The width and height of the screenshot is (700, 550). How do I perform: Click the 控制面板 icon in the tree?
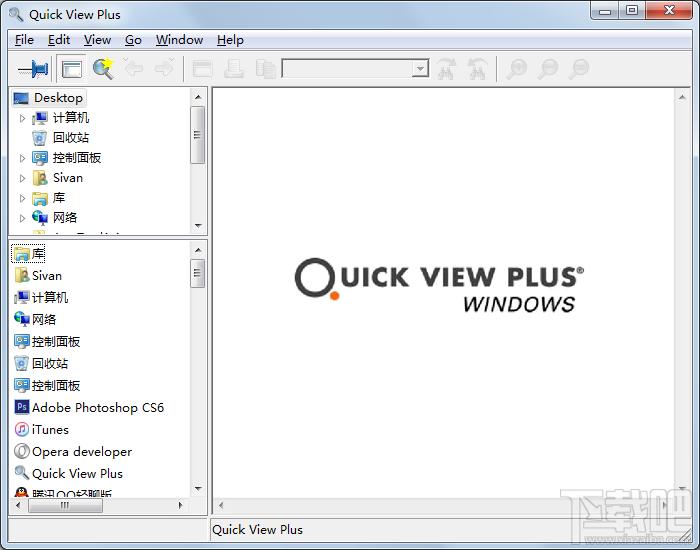(x=40, y=158)
